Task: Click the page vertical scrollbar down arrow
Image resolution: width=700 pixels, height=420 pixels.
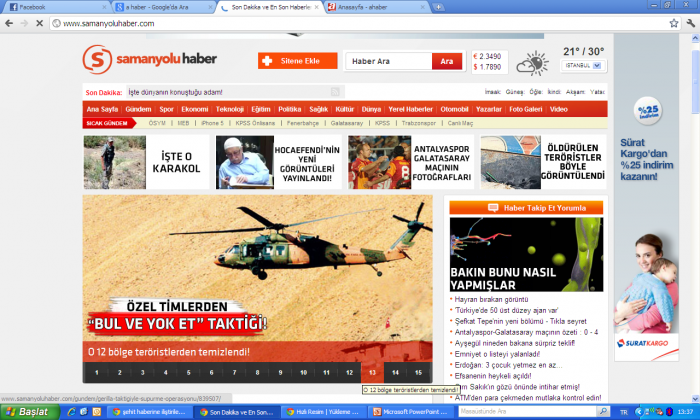Action: click(695, 399)
